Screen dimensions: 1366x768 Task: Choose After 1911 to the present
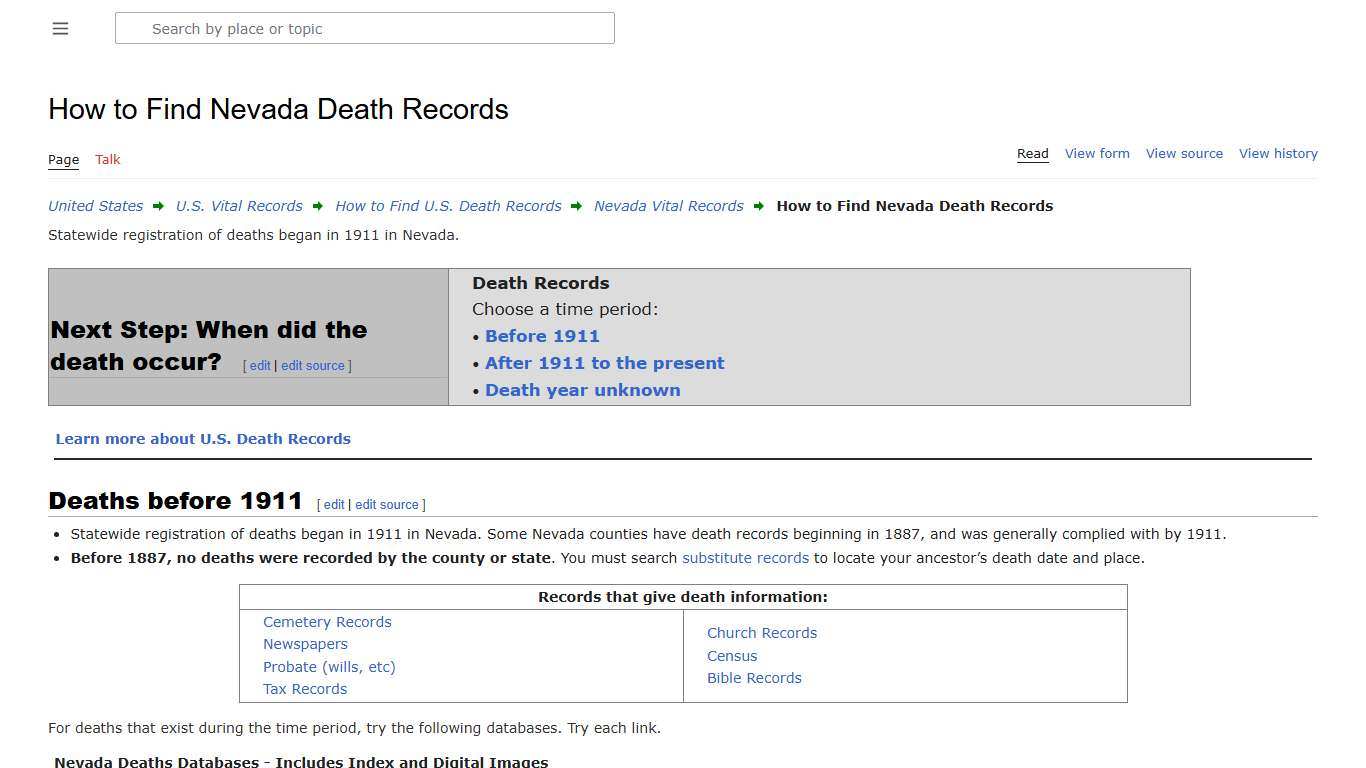point(604,363)
